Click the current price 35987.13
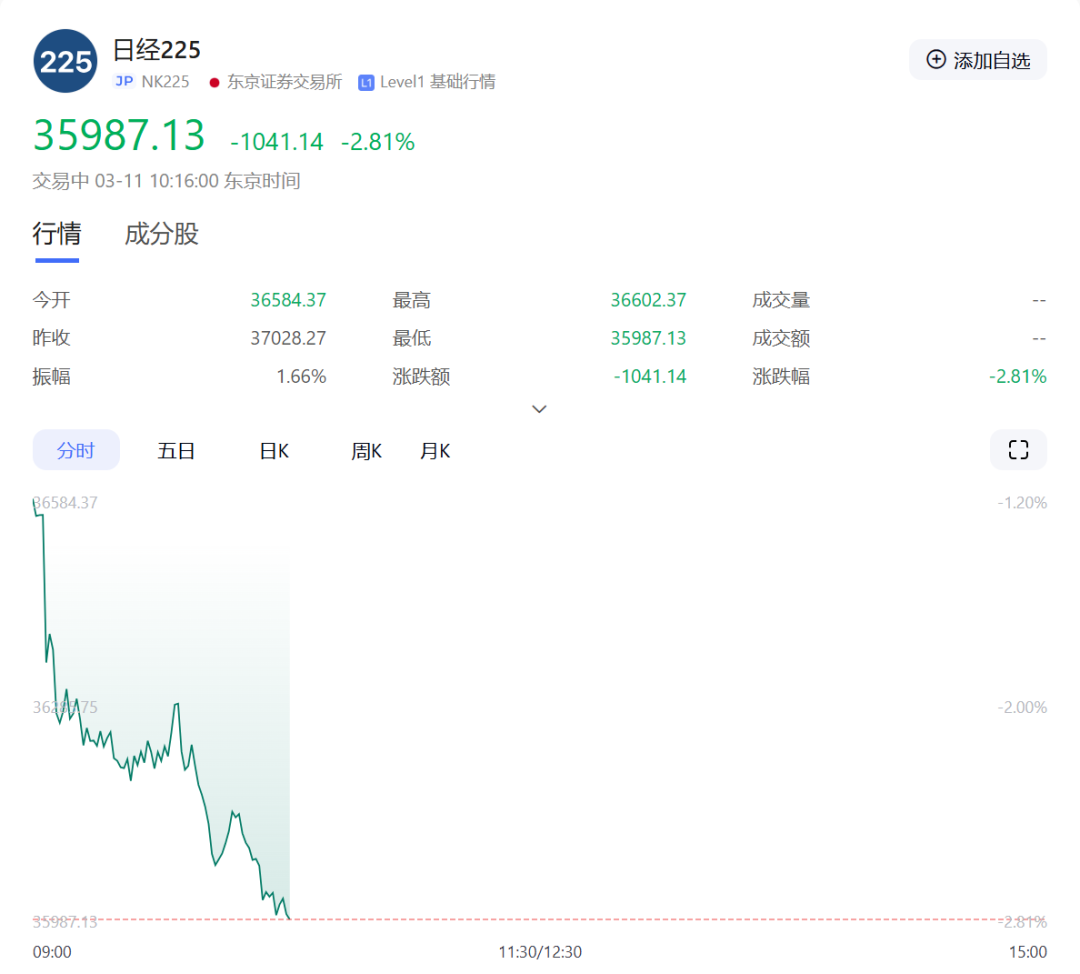The height and width of the screenshot is (974, 1080). 119,136
